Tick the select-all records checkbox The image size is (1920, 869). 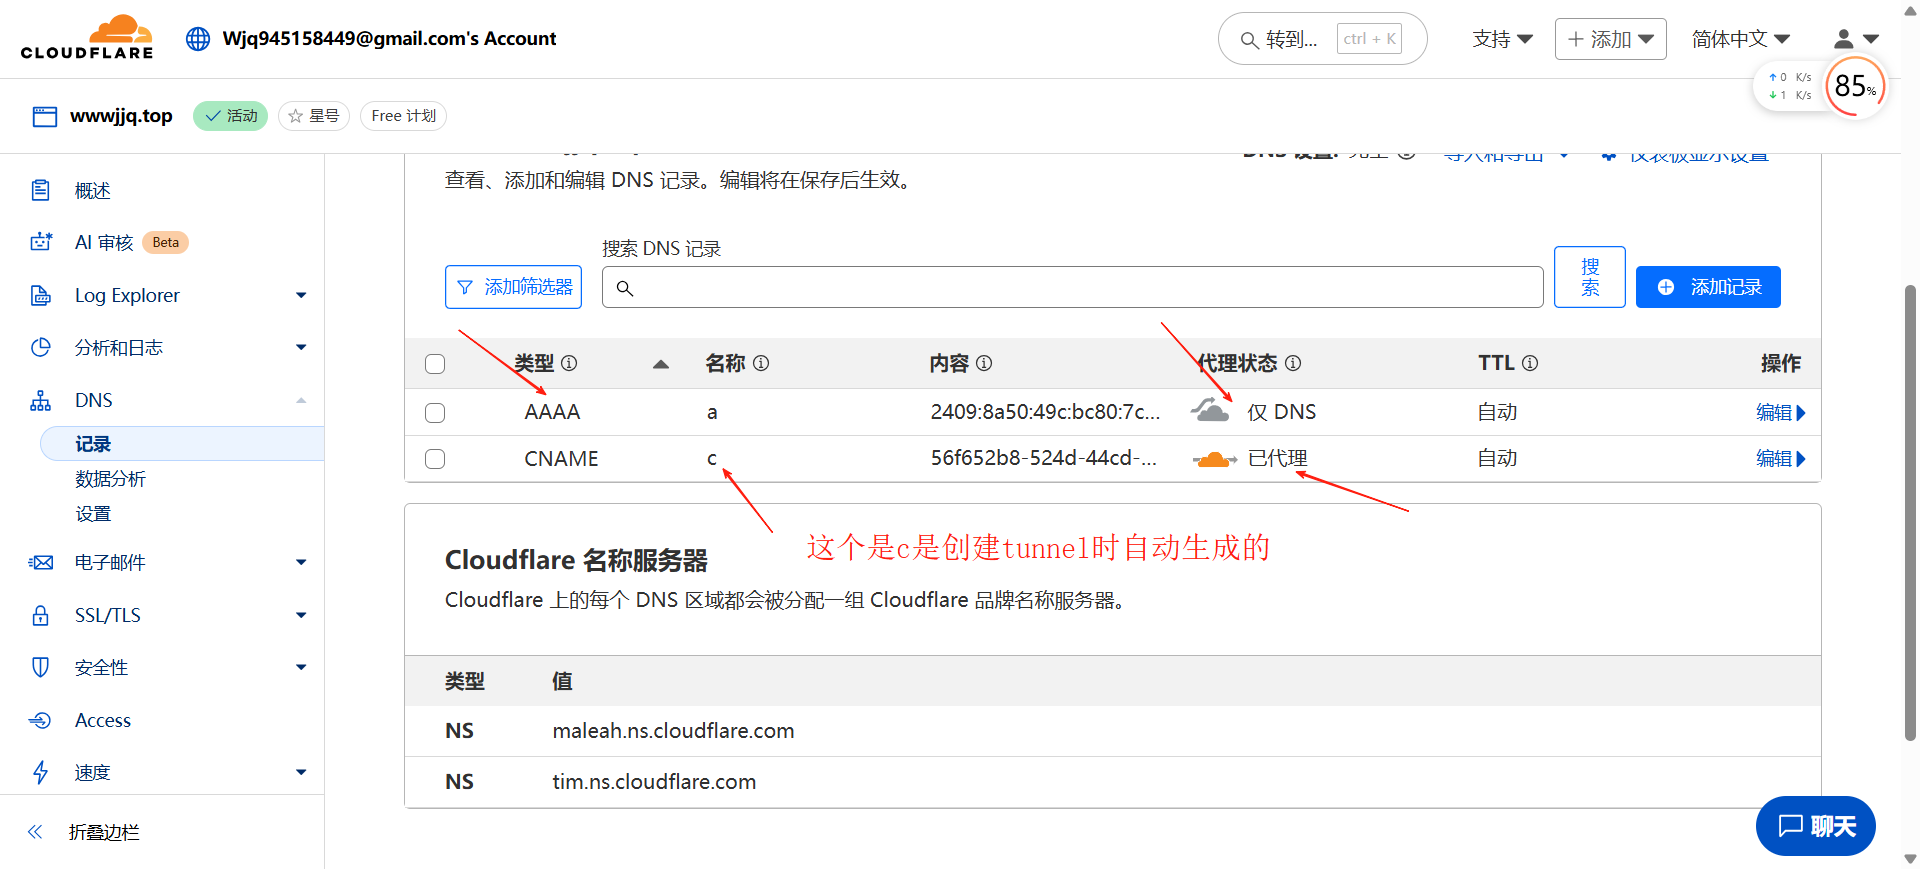(435, 364)
